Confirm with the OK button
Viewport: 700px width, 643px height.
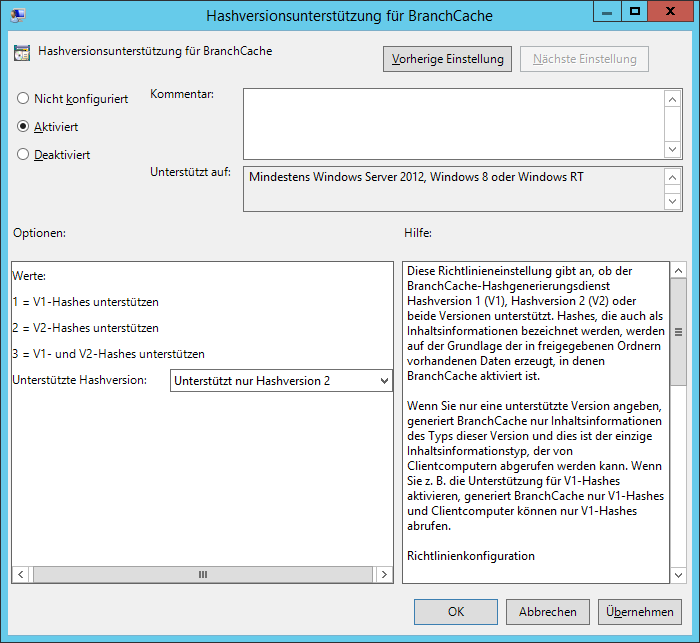tap(456, 612)
